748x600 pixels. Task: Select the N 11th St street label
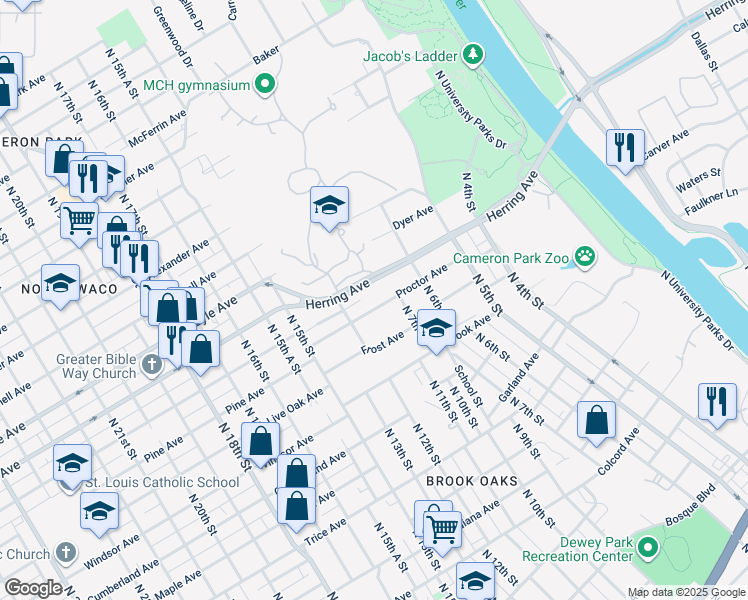click(443, 401)
